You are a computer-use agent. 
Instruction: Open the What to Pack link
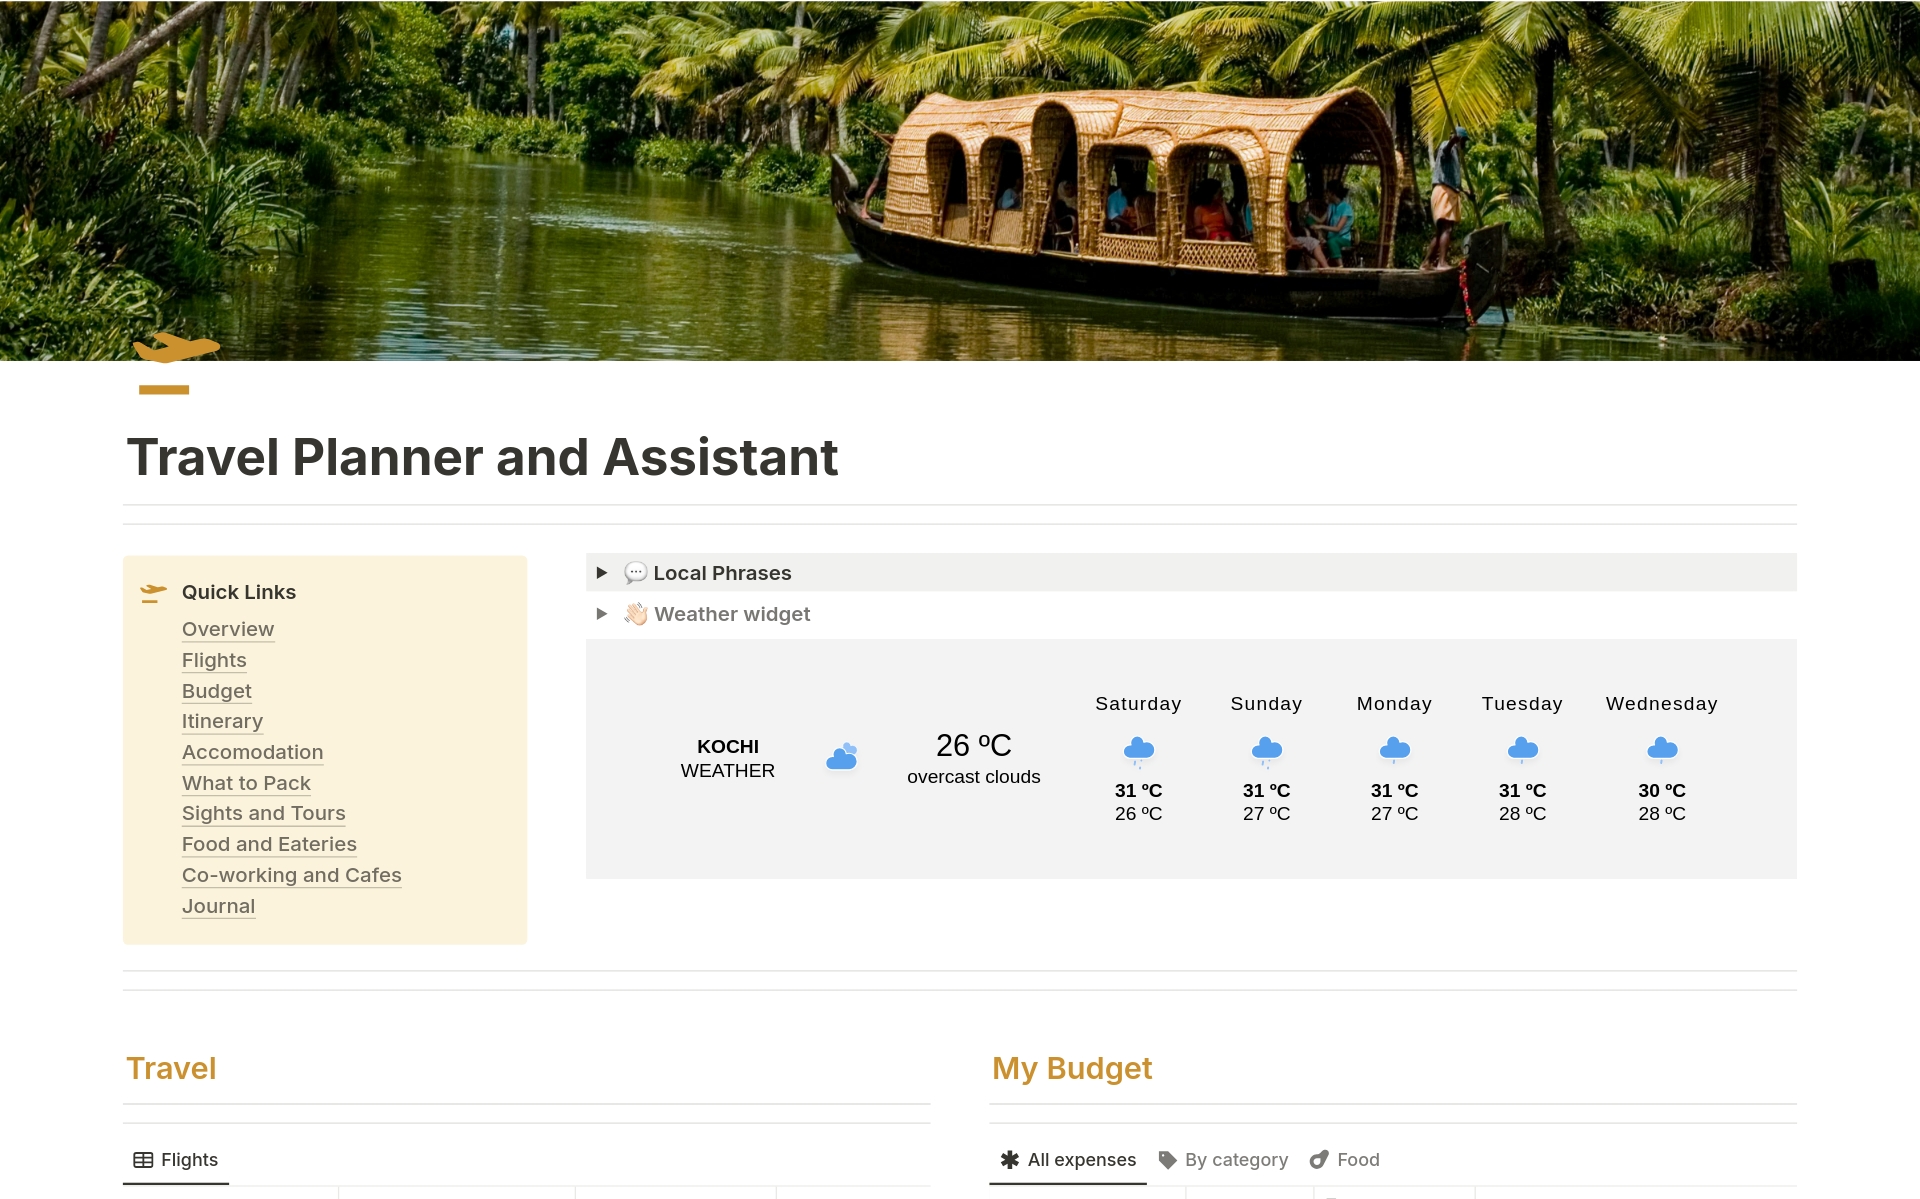pos(246,783)
